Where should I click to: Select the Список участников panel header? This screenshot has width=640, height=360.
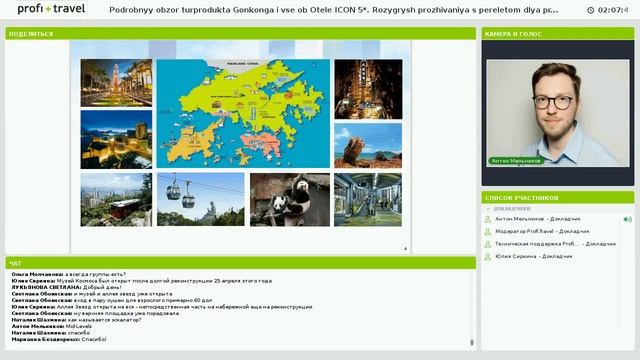click(x=558, y=198)
